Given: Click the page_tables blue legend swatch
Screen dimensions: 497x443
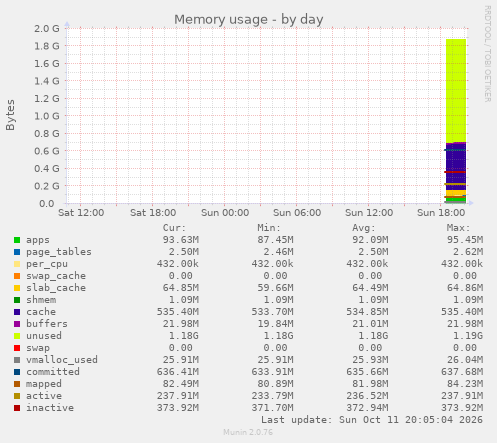Looking at the screenshot, I should [x=17, y=252].
